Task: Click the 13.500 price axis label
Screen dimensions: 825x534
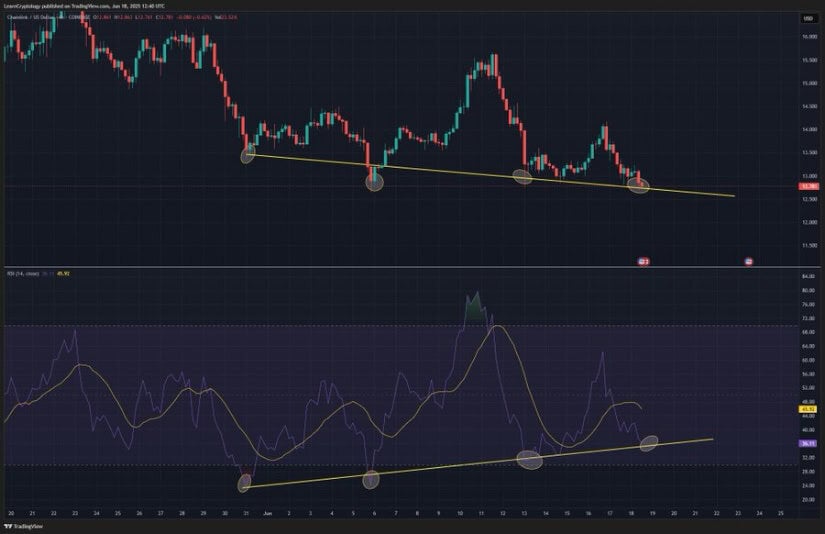Action: (810, 153)
